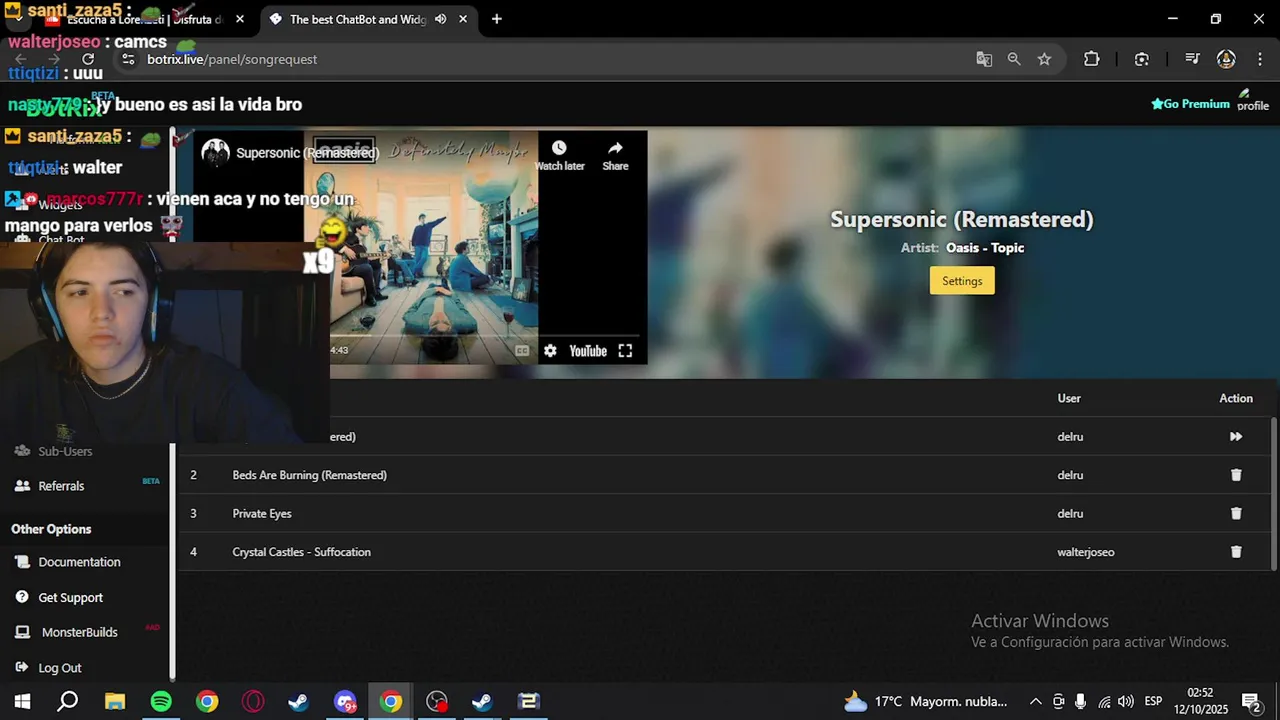Delete Crystal Castles - Suffocation from queue
Screen dimensions: 1280x720
[x=1236, y=552]
